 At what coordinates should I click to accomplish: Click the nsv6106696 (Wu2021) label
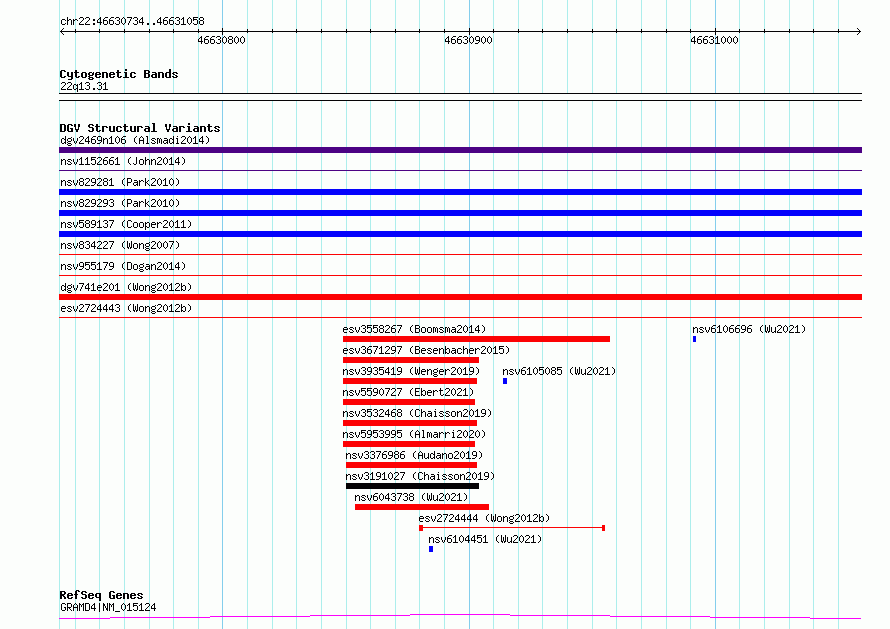tap(749, 329)
